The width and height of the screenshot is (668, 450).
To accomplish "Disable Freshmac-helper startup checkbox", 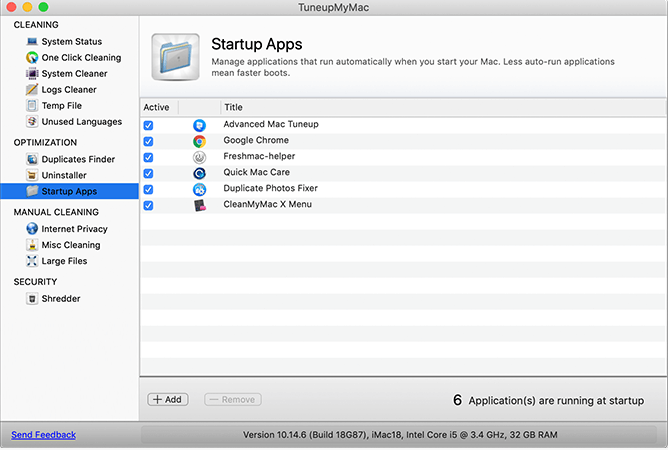I will click(x=148, y=157).
